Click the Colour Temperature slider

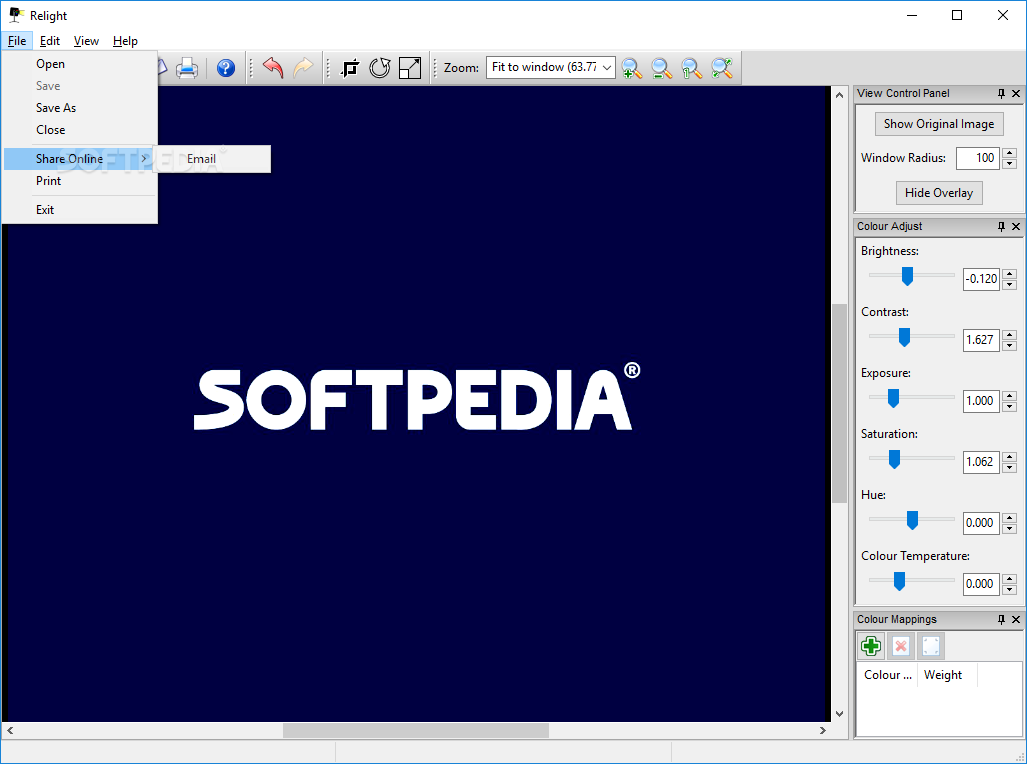pos(912,581)
